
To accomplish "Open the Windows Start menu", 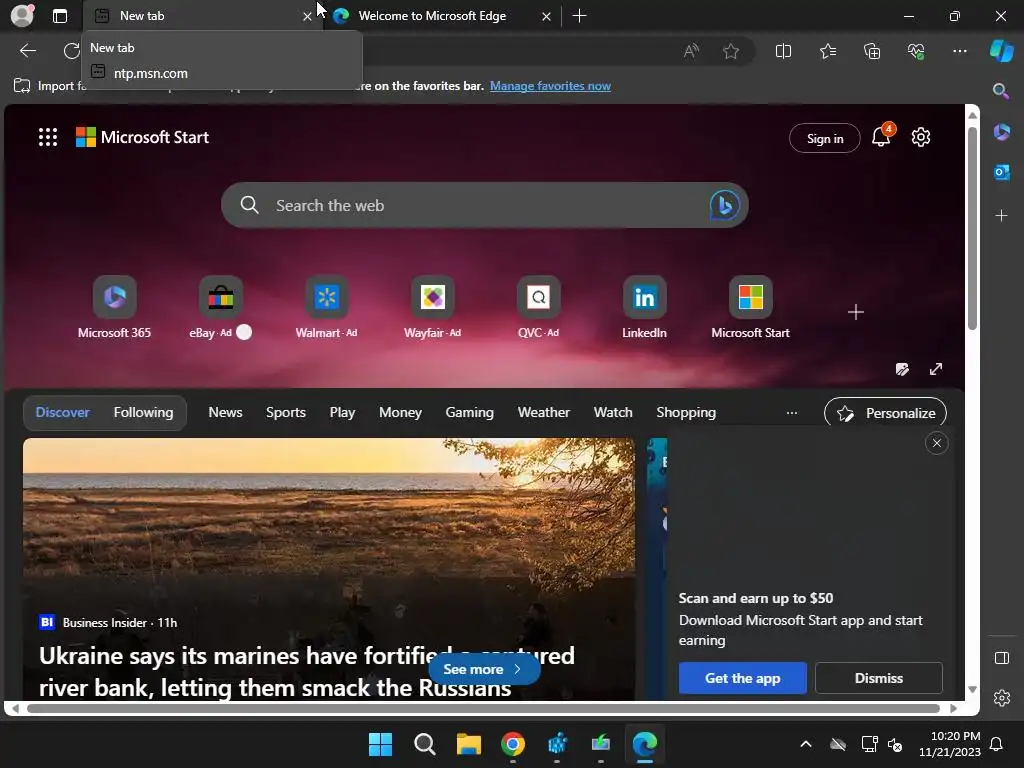I will pyautogui.click(x=380, y=744).
